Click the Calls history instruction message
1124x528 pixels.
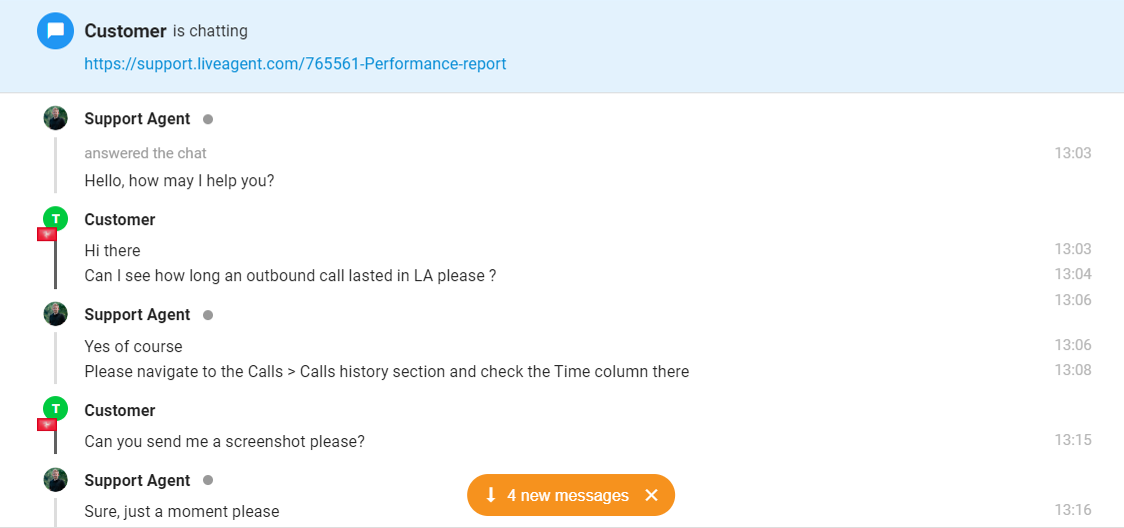click(386, 372)
